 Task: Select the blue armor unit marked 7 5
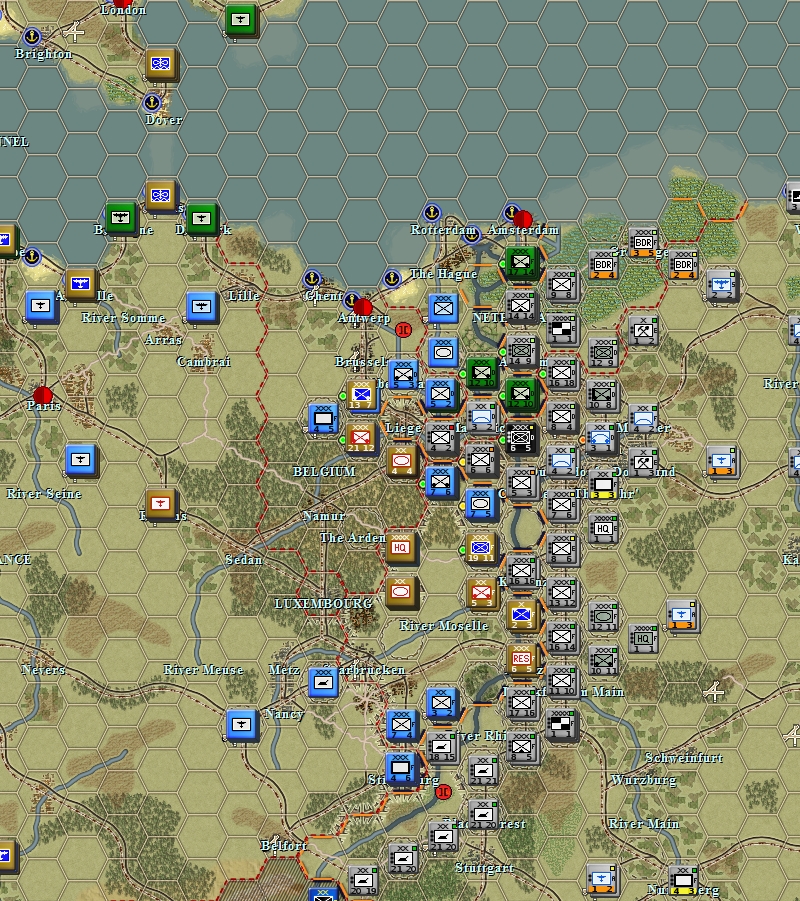(480, 504)
